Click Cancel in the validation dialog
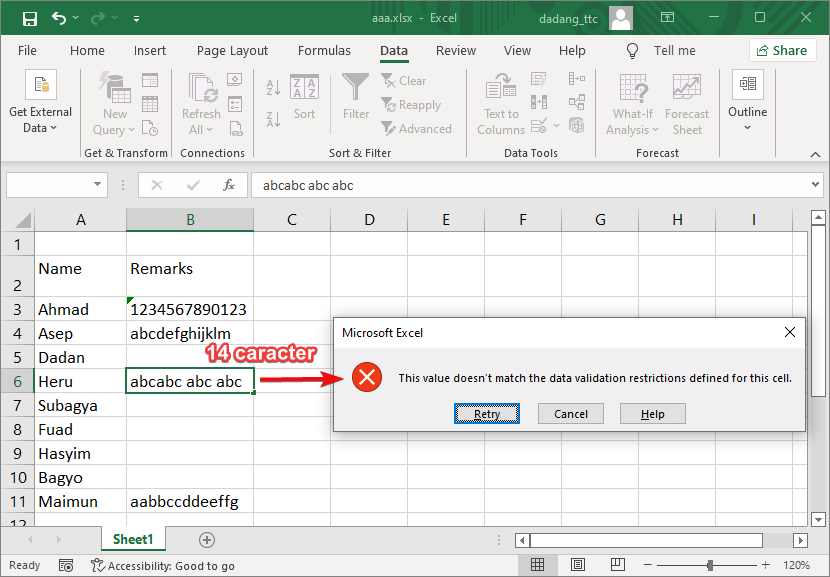The height and width of the screenshot is (577, 830). point(570,414)
